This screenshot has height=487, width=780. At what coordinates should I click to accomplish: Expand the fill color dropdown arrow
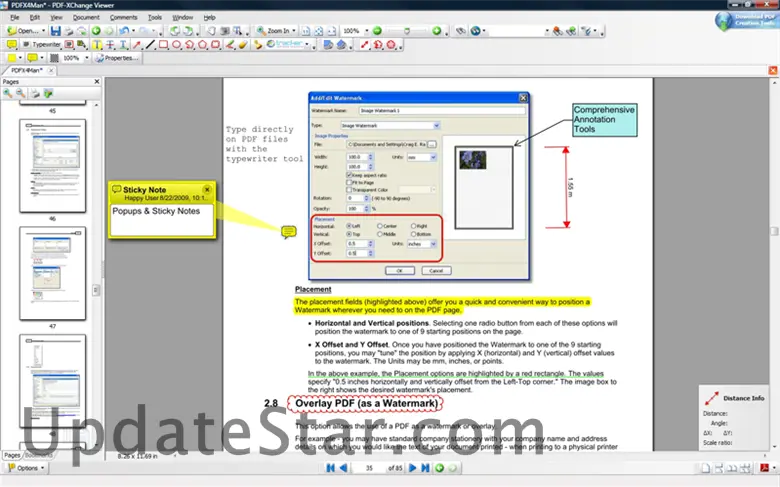(x=20, y=58)
